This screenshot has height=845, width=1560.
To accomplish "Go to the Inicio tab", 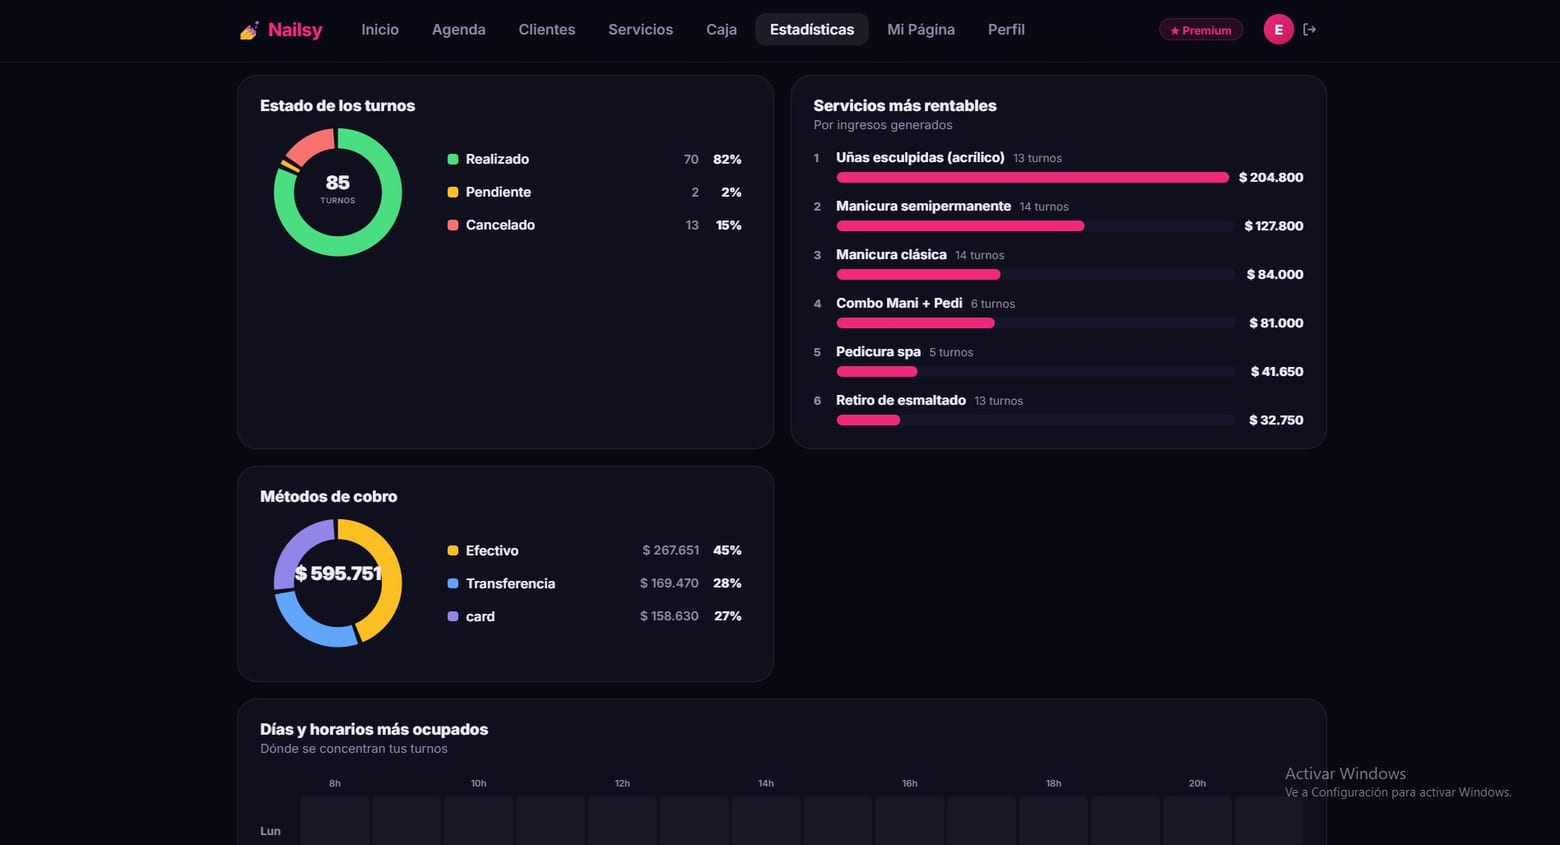I will tap(380, 30).
